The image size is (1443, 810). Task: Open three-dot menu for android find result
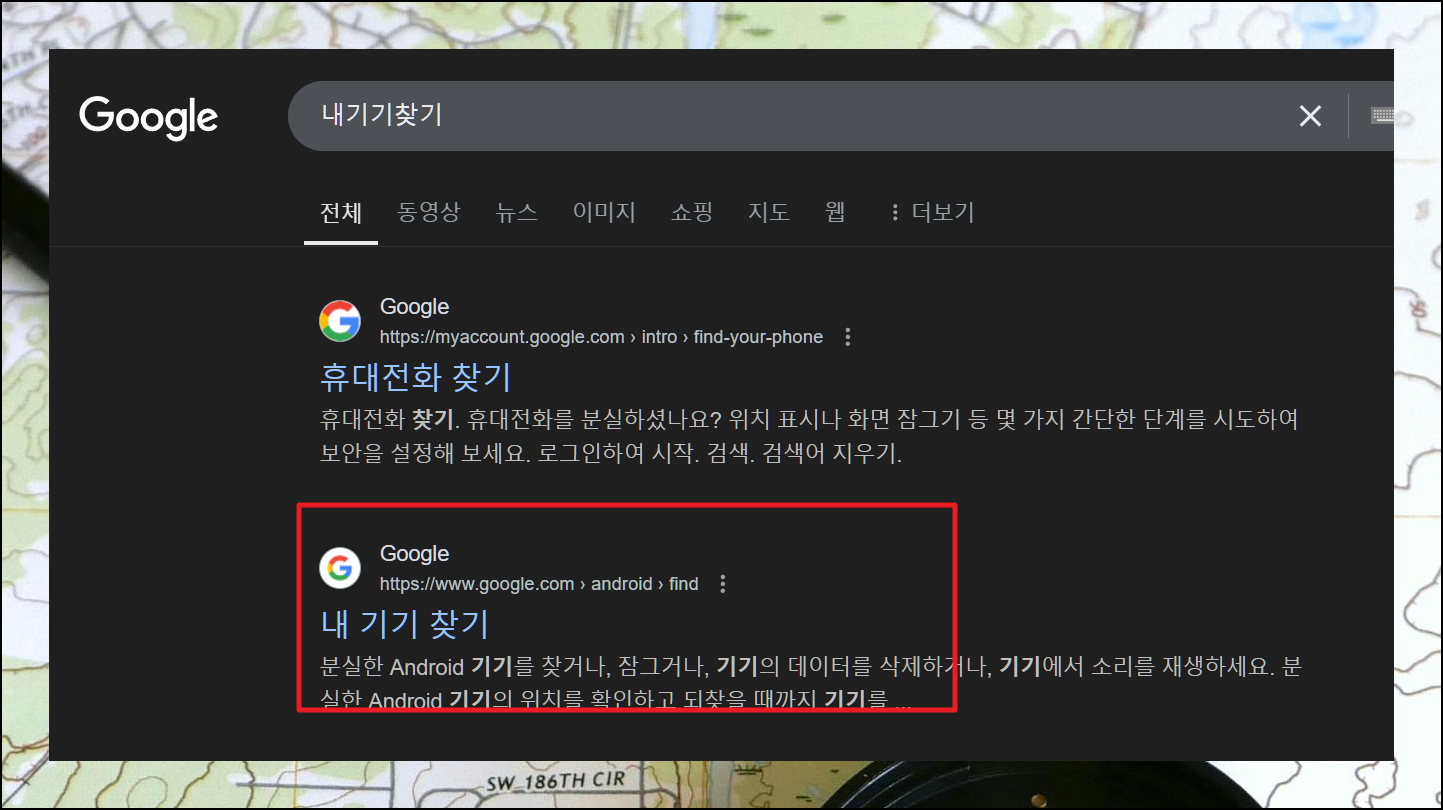tap(723, 584)
